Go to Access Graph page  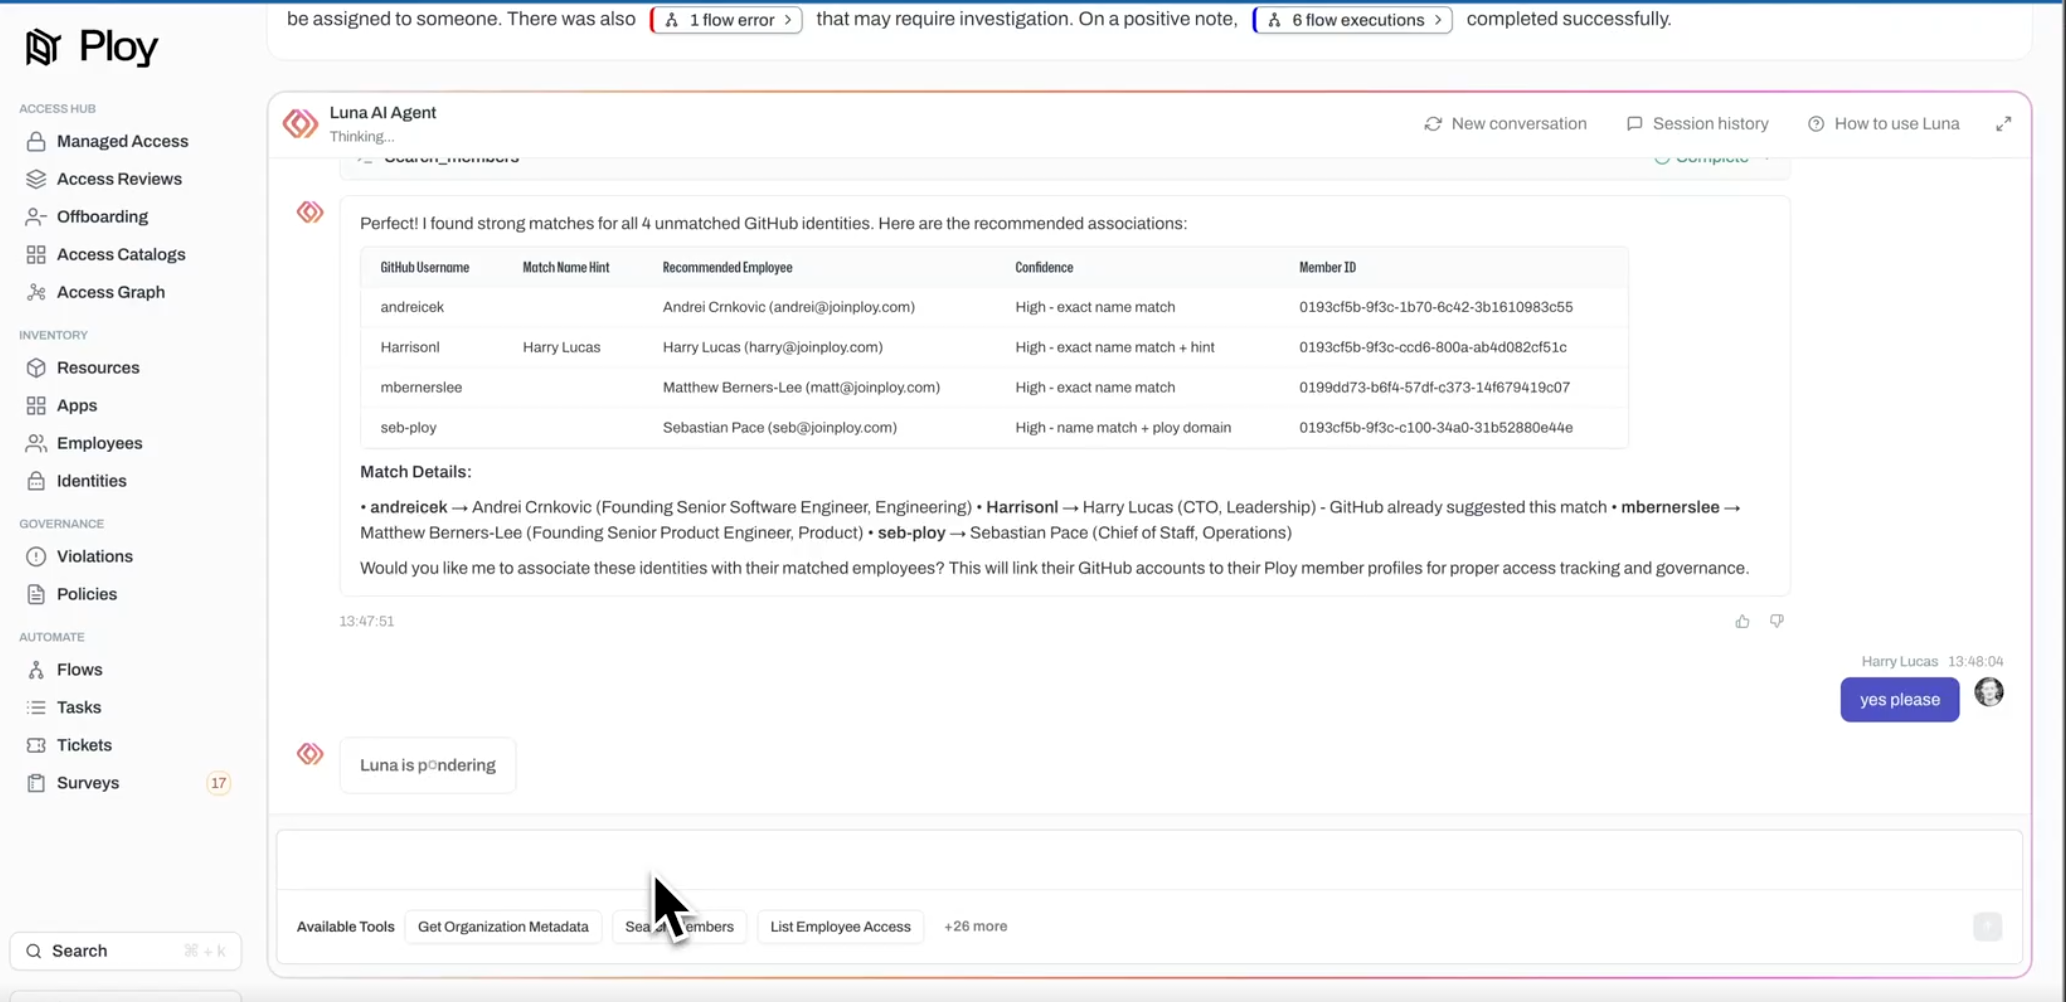tap(110, 292)
